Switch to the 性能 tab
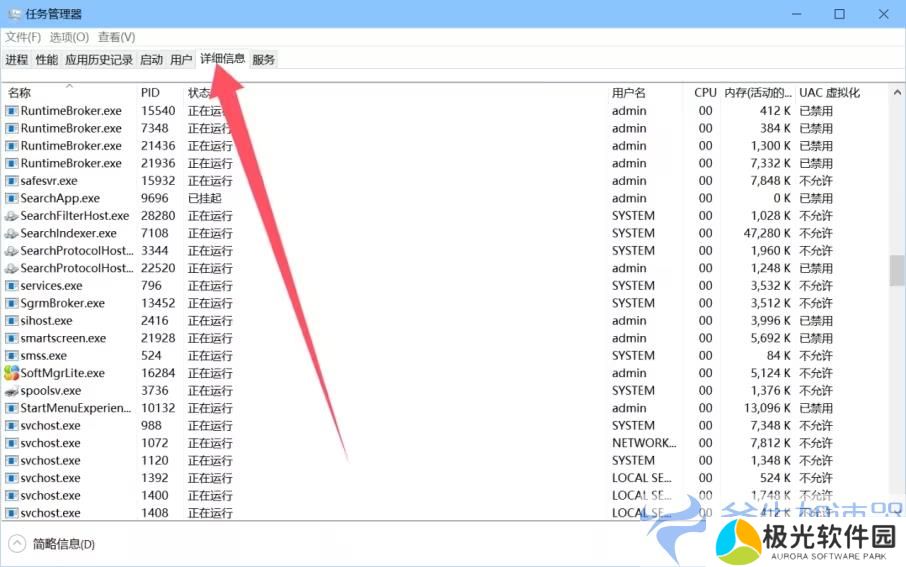Viewport: 906px width, 567px height. click(x=47, y=60)
